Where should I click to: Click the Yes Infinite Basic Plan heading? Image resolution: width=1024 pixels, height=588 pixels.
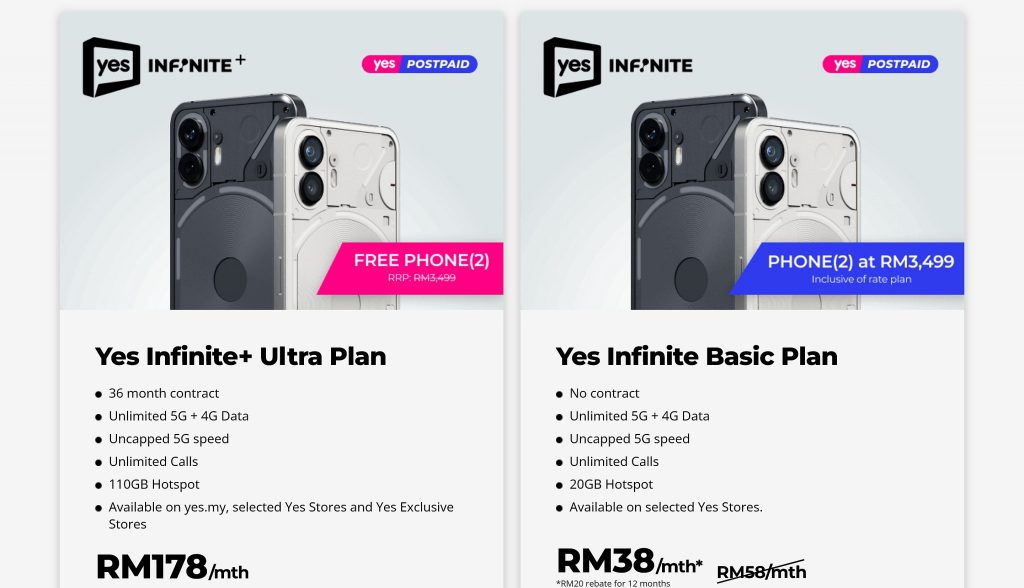697,357
